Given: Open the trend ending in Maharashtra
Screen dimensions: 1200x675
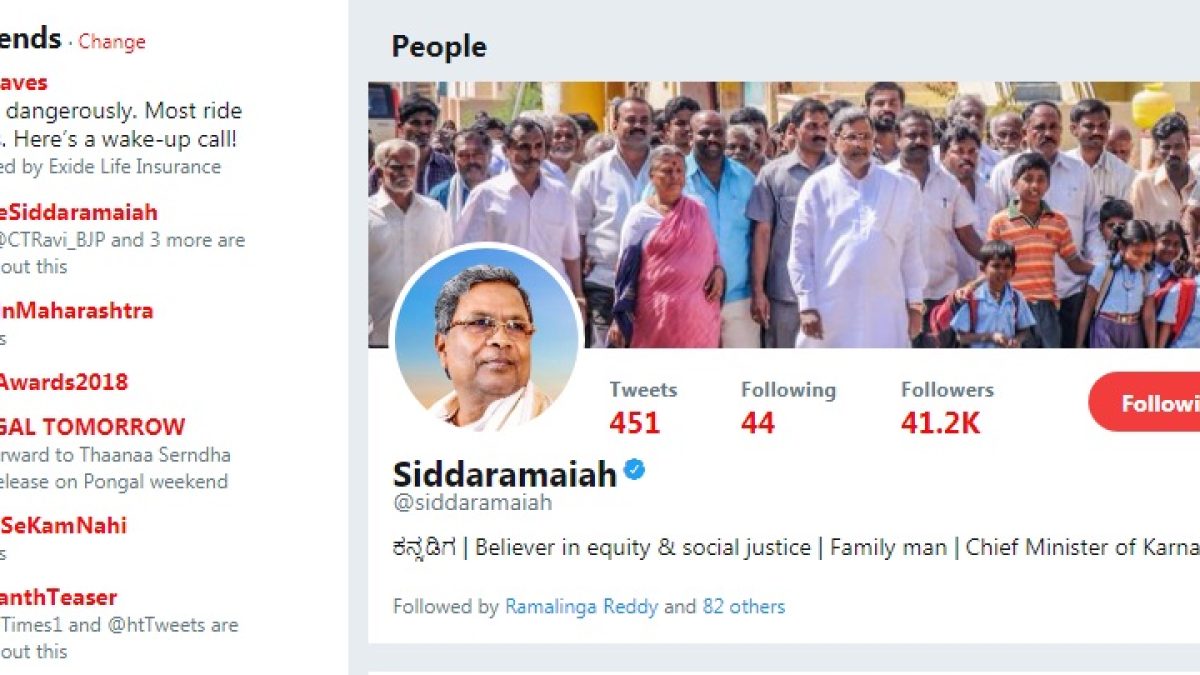Looking at the screenshot, I should click(77, 310).
